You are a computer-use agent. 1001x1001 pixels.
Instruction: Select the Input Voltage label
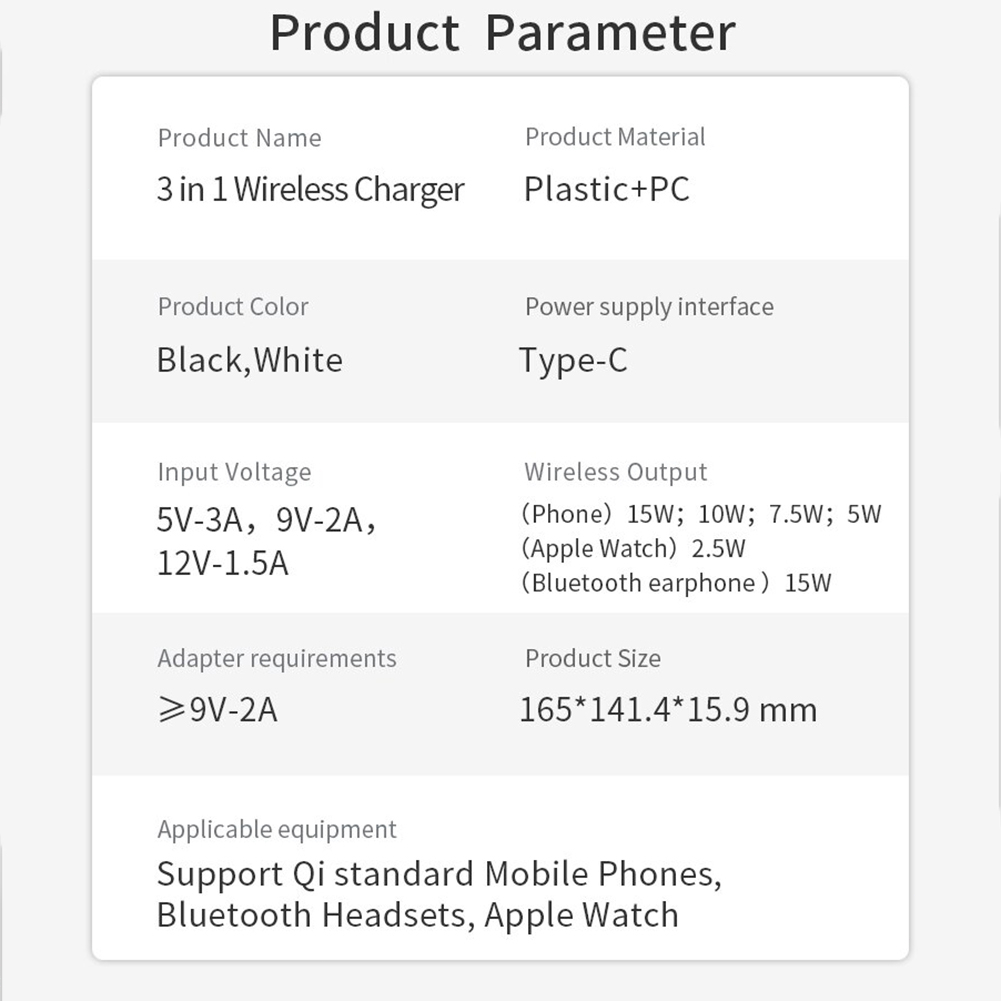[x=234, y=472]
